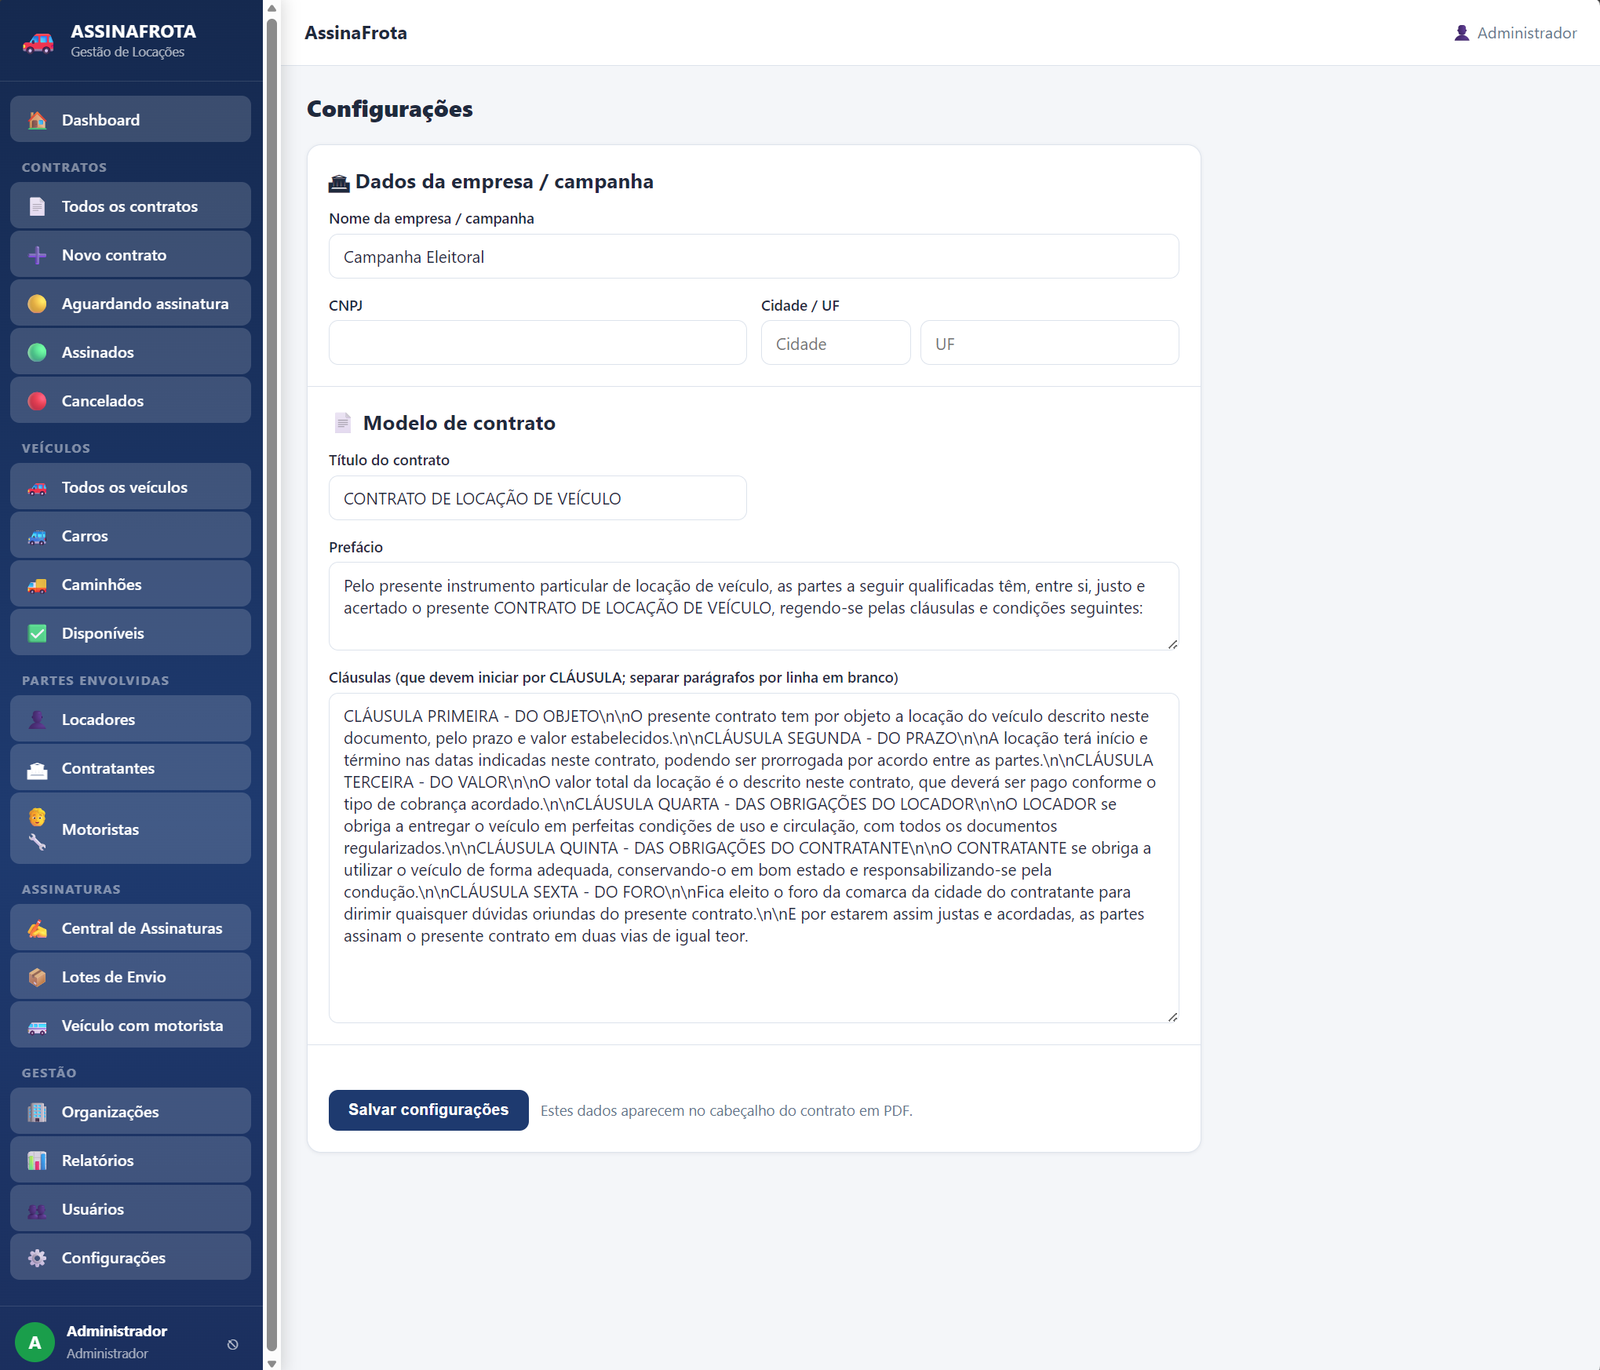Click the building icon beside Organizações
Image resolution: width=1600 pixels, height=1370 pixels.
pos(37,1112)
